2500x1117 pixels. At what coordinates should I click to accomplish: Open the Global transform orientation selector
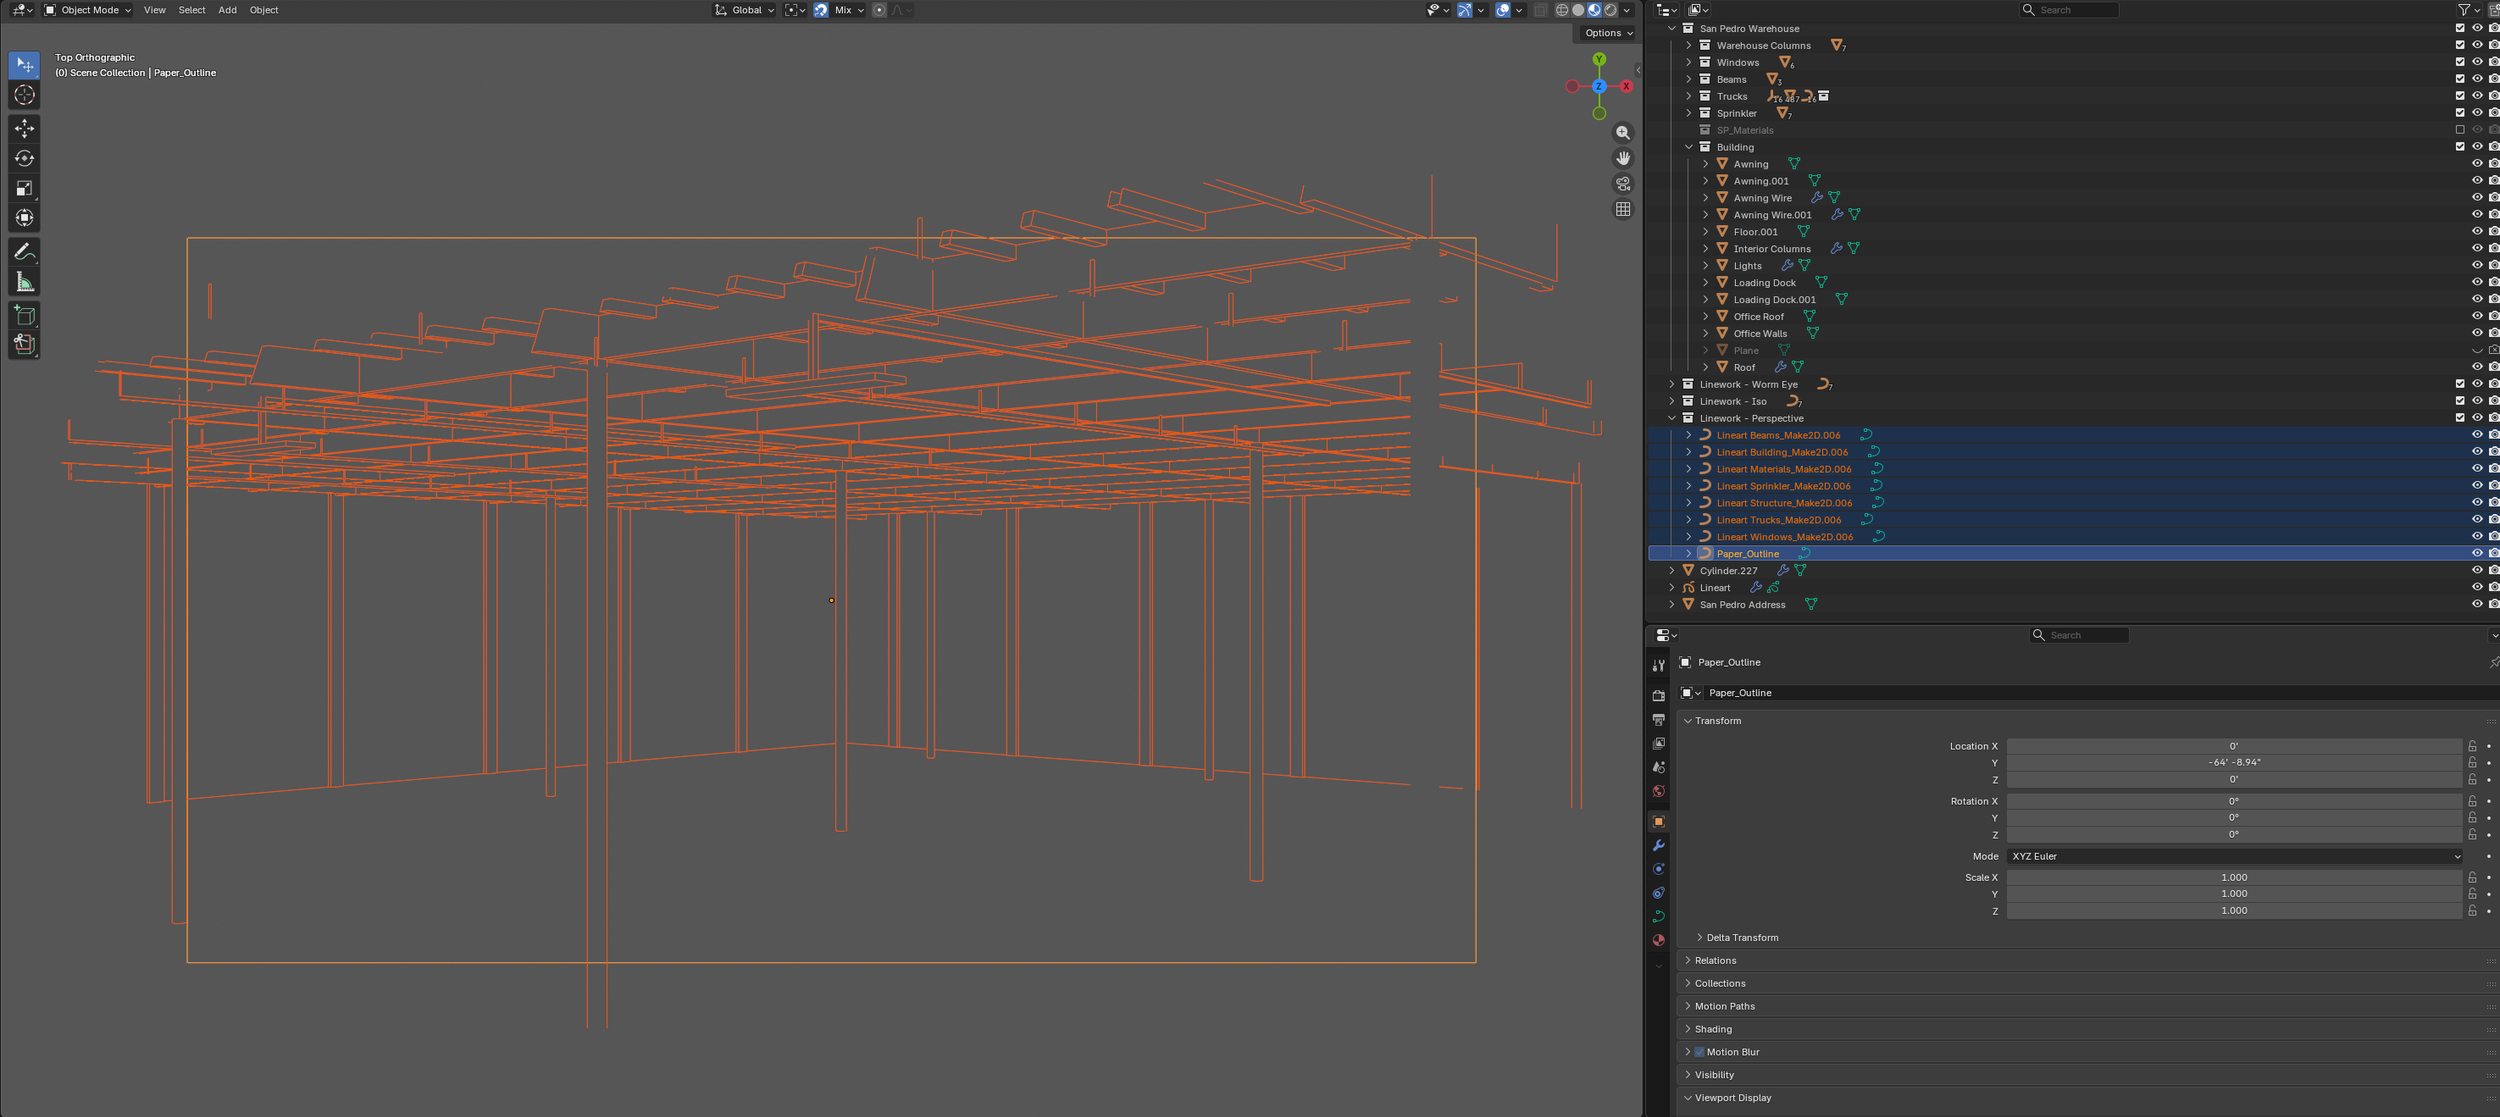[x=743, y=10]
